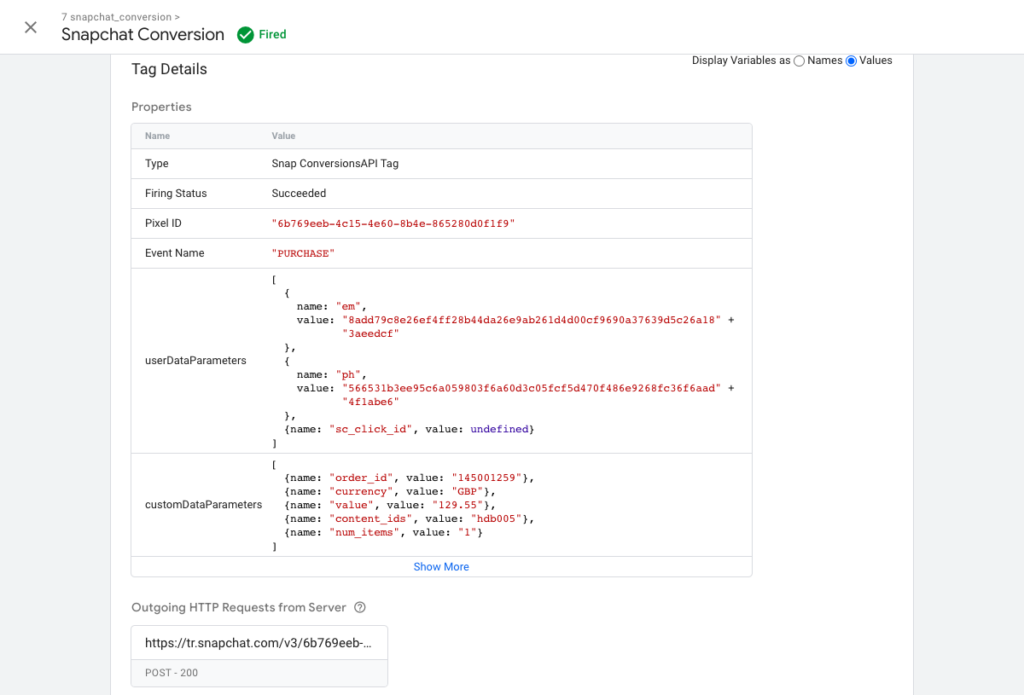Click the customDataParameters row label
The image size is (1024, 695).
point(204,504)
